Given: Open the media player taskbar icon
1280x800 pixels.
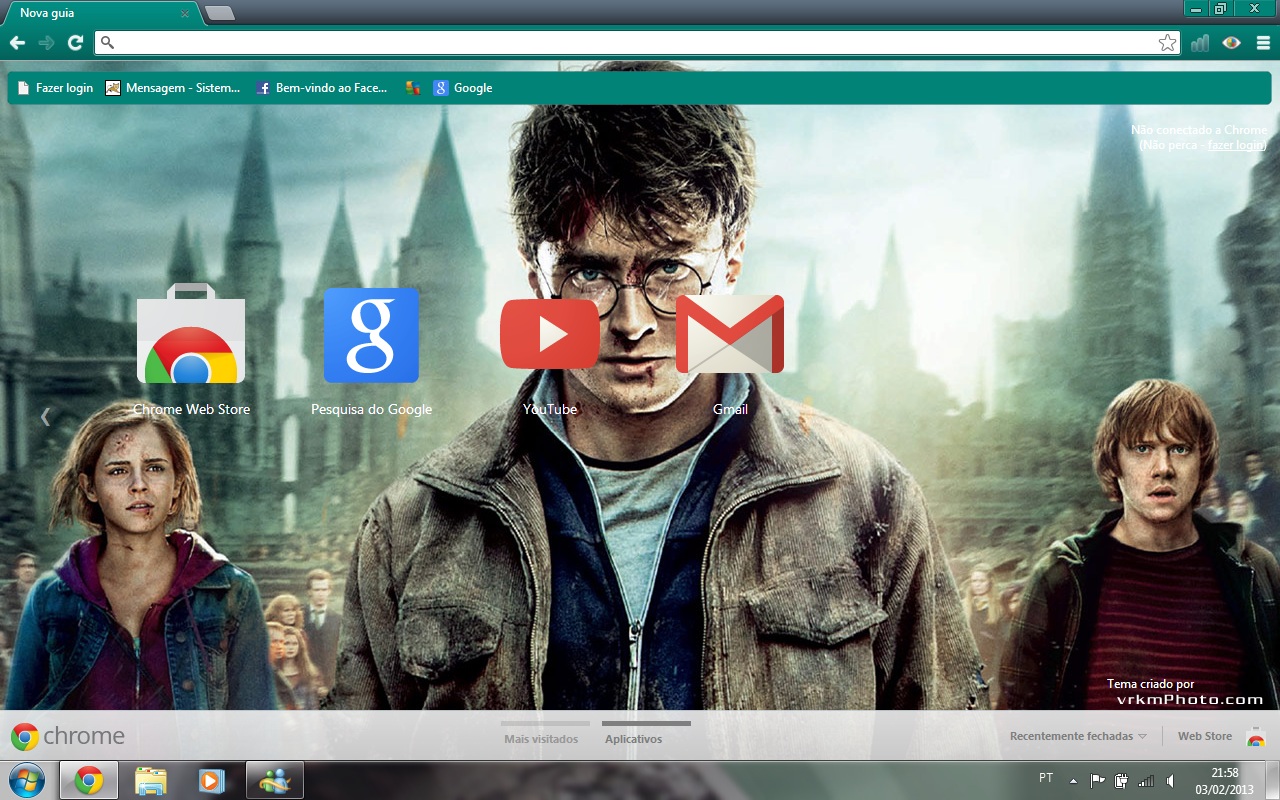Looking at the screenshot, I should (211, 780).
